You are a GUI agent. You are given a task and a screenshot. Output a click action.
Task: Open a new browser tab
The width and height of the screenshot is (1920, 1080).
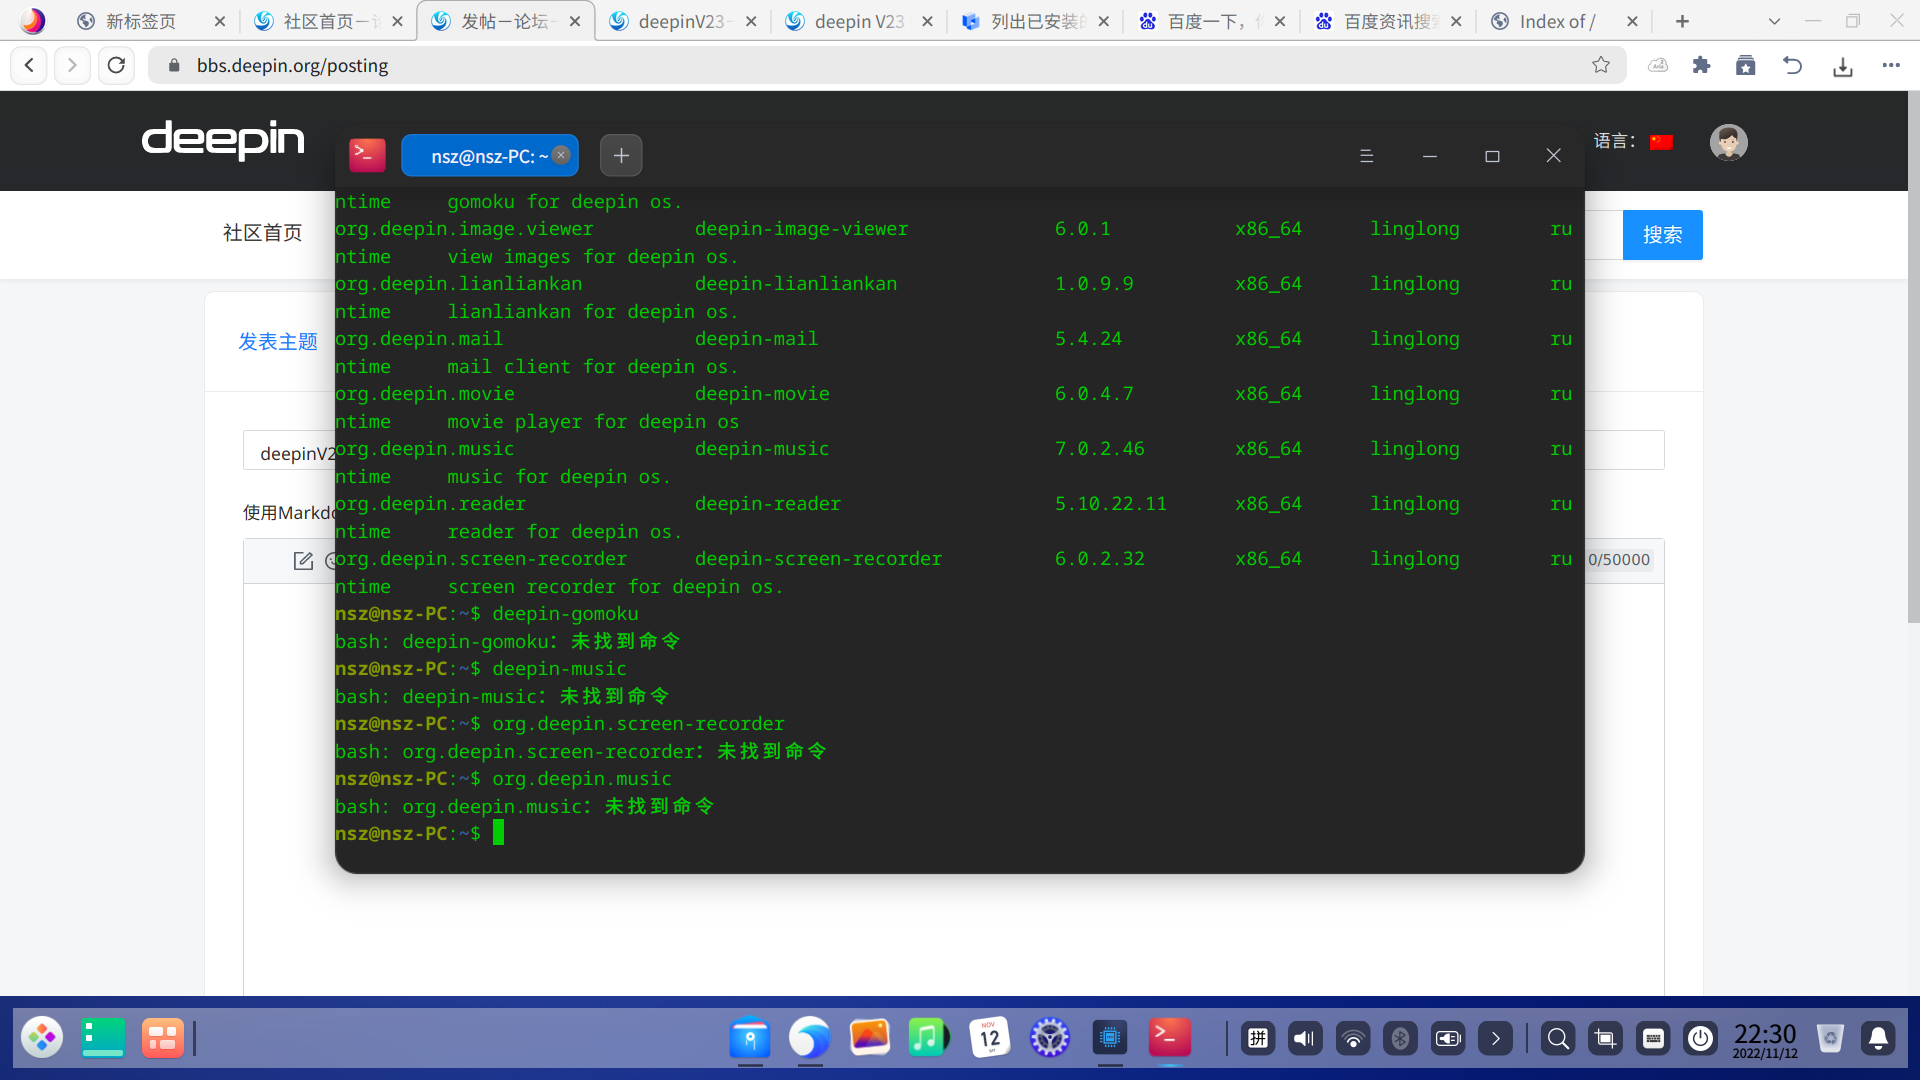[1682, 21]
